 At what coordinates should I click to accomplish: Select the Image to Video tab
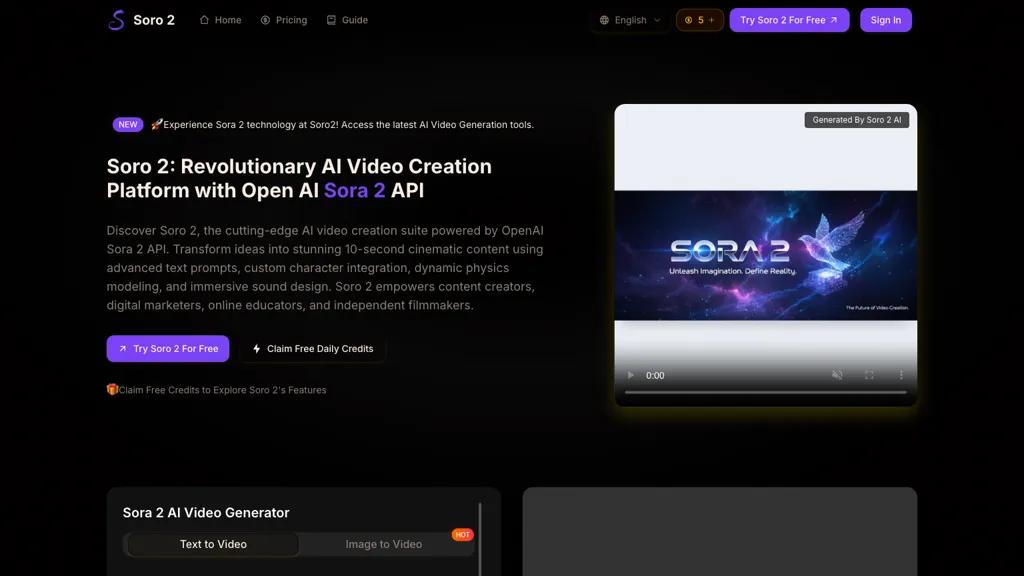coord(383,544)
